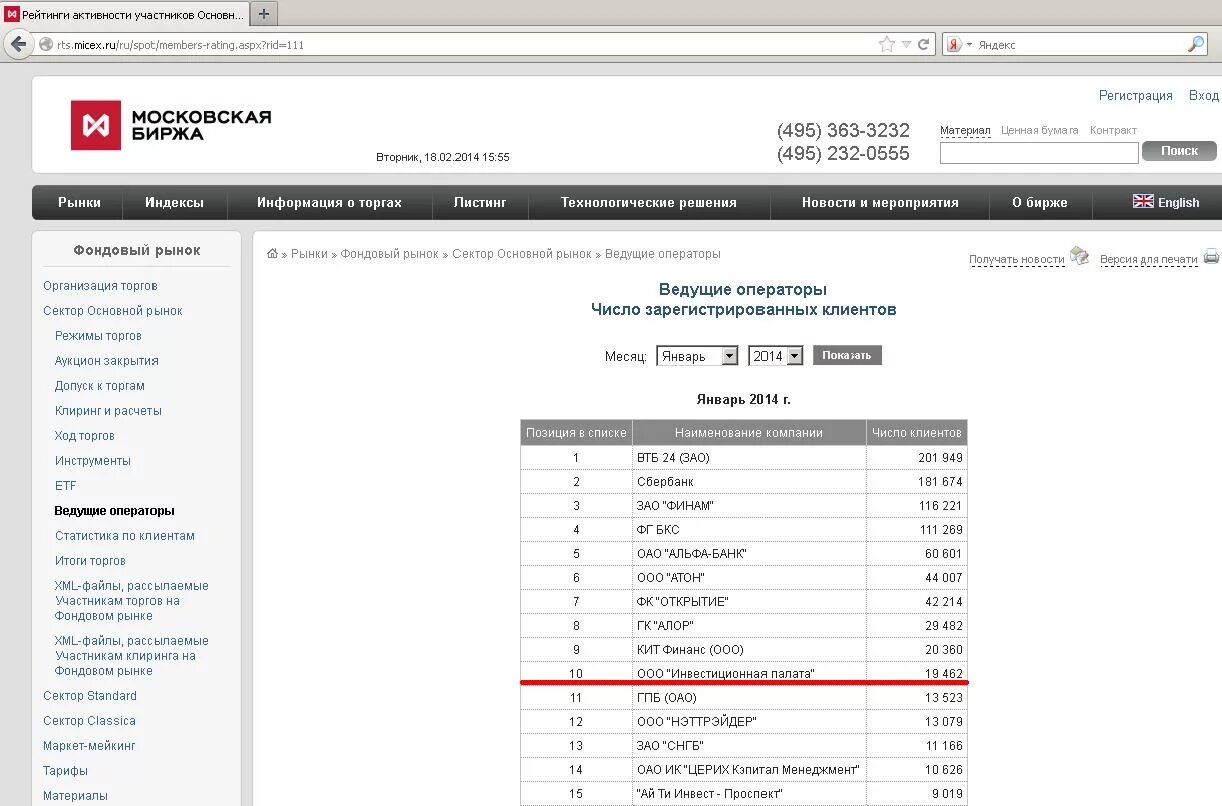The width and height of the screenshot is (1222, 806).
Task: Click the printer icon next to Версия для печати
Action: [x=1211, y=256]
